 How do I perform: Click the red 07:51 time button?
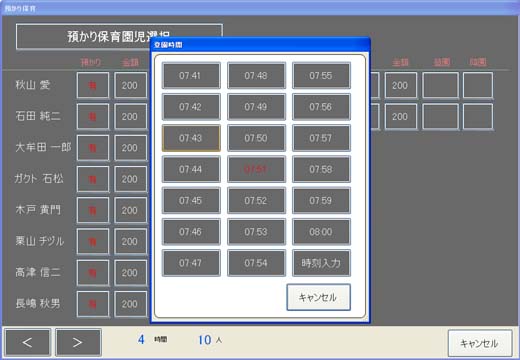click(256, 169)
